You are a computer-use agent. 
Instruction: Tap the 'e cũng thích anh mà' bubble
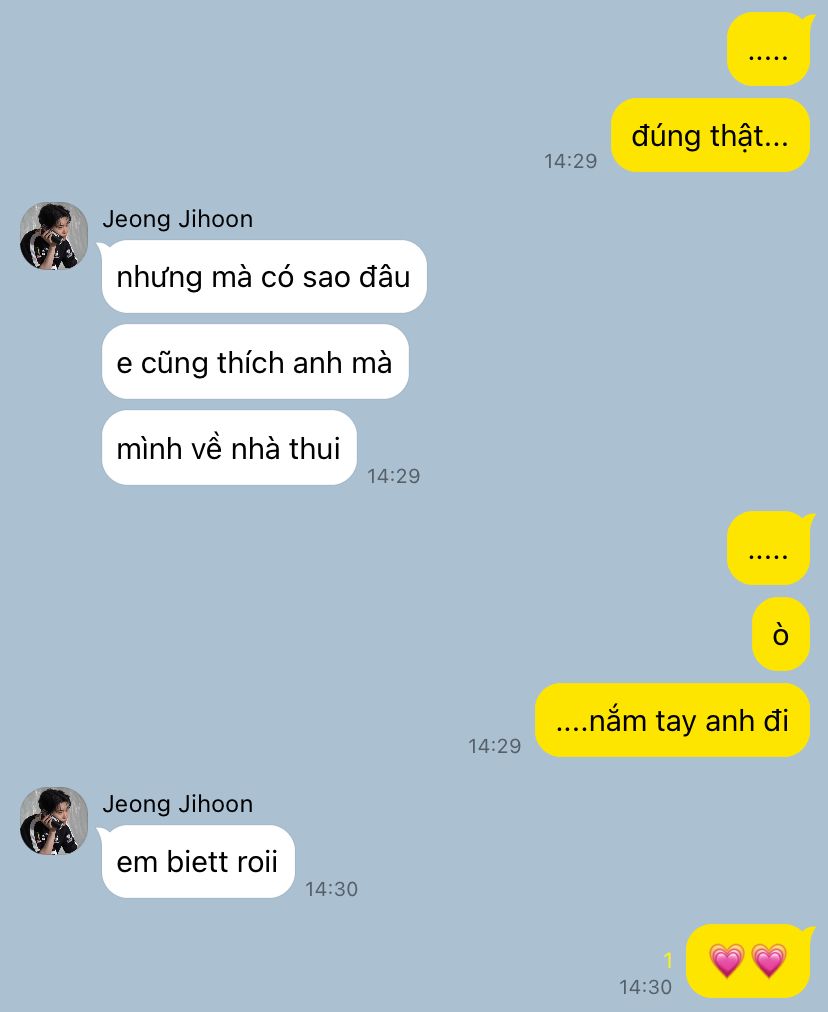click(x=254, y=362)
